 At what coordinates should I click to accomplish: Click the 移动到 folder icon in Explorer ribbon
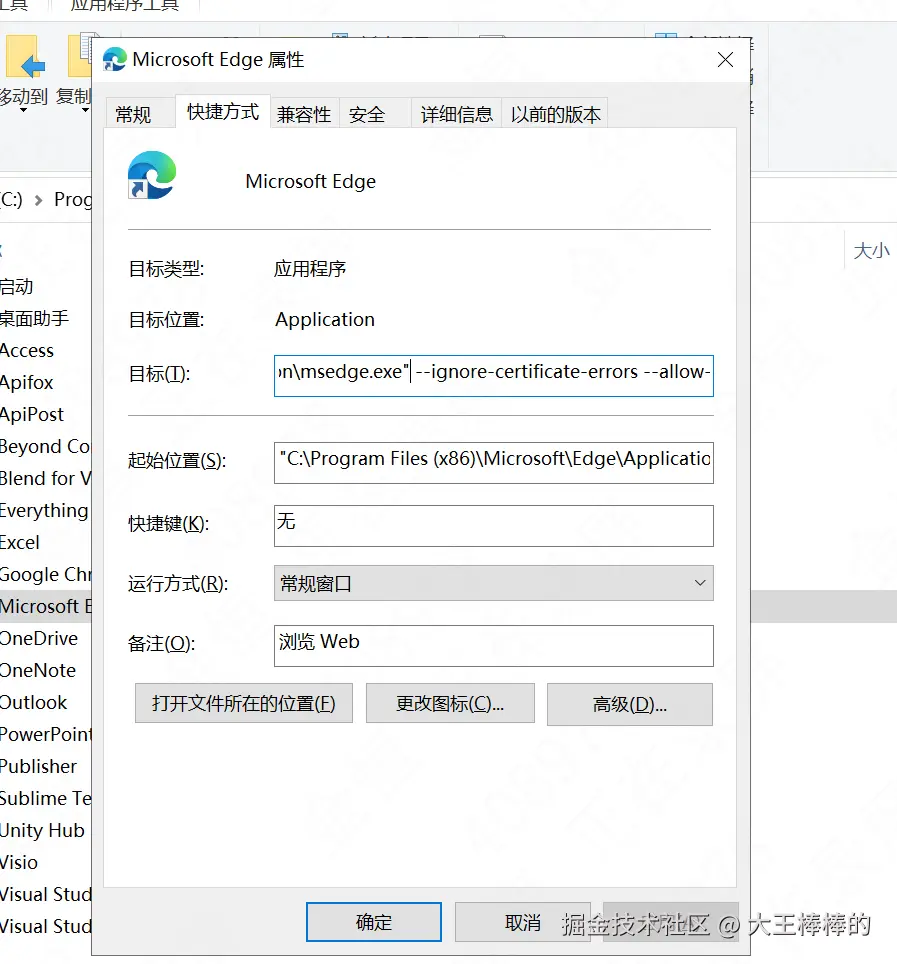click(x=25, y=57)
